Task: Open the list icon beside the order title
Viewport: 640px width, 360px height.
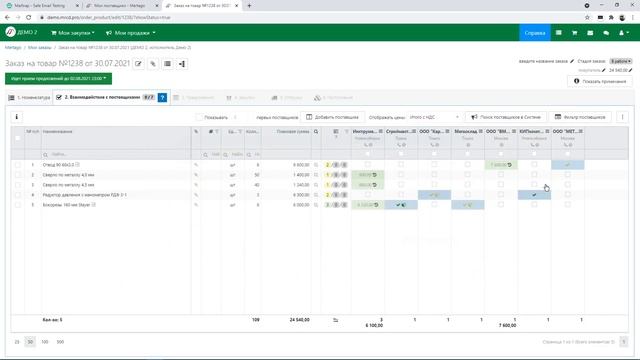Action: click(x=167, y=64)
